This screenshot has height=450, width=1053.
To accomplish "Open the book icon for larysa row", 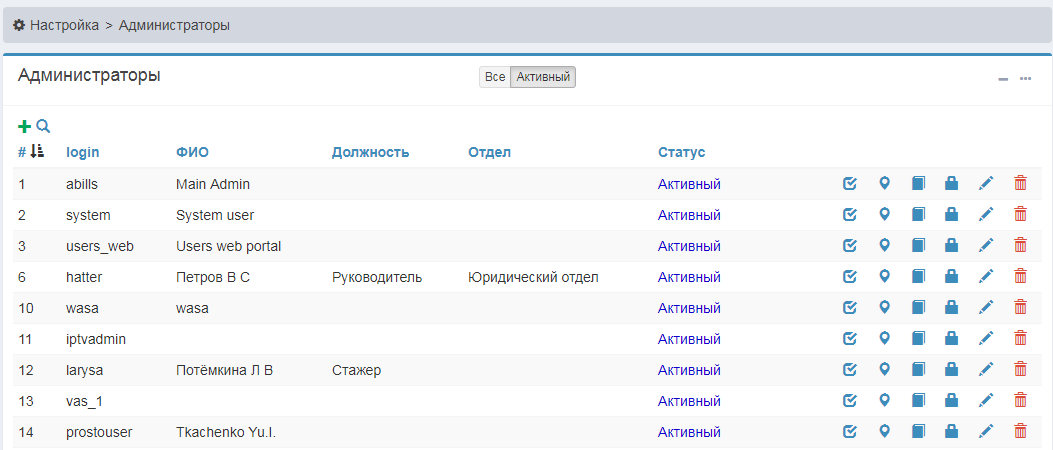I will coord(918,370).
